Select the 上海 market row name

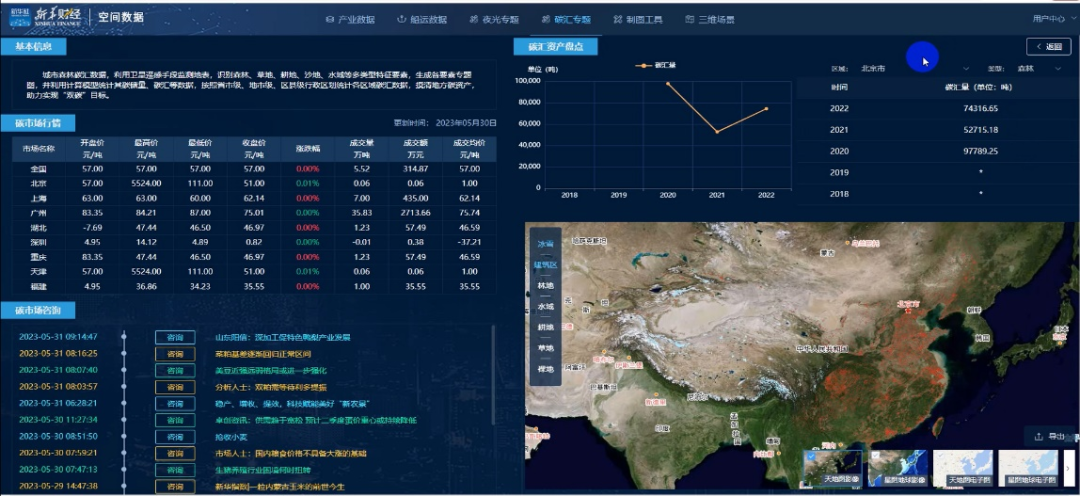point(39,198)
